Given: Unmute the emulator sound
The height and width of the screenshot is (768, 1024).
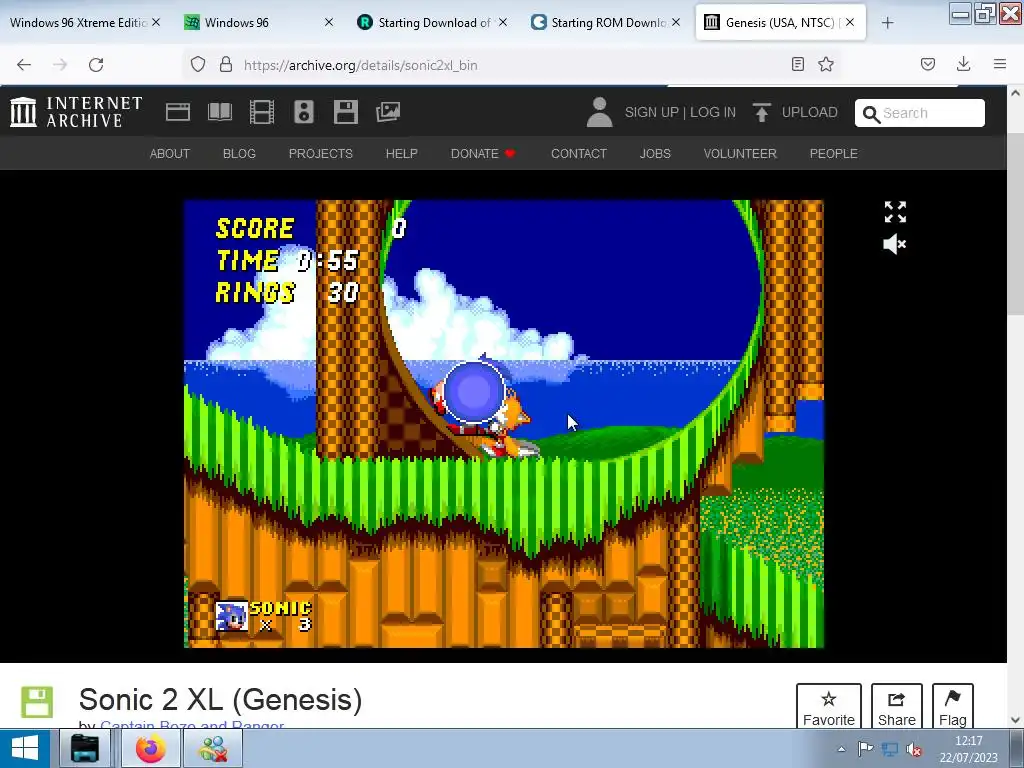Looking at the screenshot, I should (895, 244).
